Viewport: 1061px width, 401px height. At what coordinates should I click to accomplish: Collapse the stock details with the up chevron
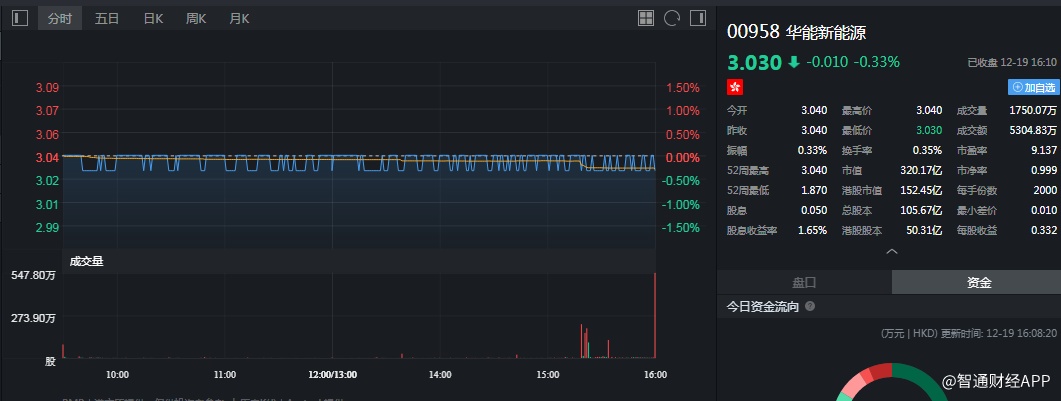[x=892, y=252]
